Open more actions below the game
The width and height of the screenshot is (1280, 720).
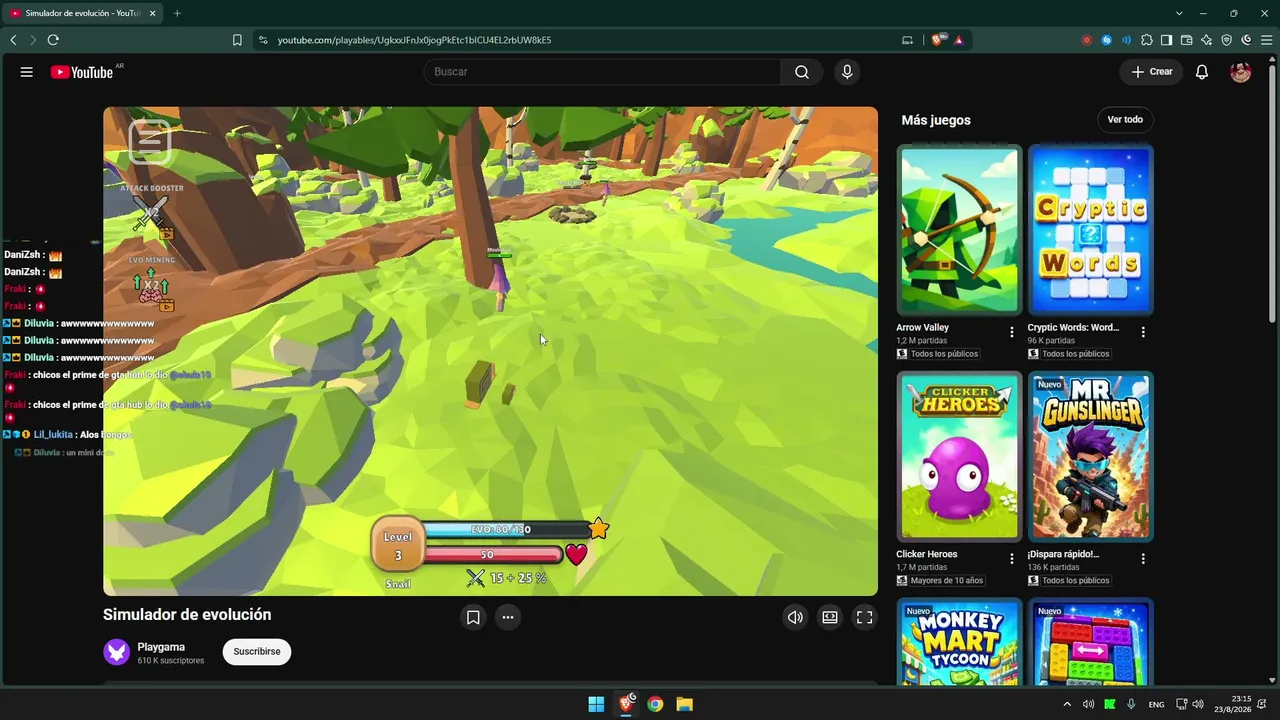[x=508, y=617]
